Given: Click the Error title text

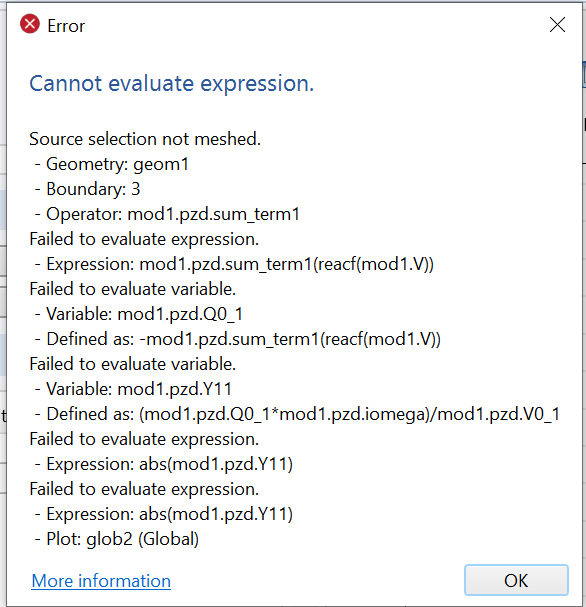Looking at the screenshot, I should click(x=66, y=26).
